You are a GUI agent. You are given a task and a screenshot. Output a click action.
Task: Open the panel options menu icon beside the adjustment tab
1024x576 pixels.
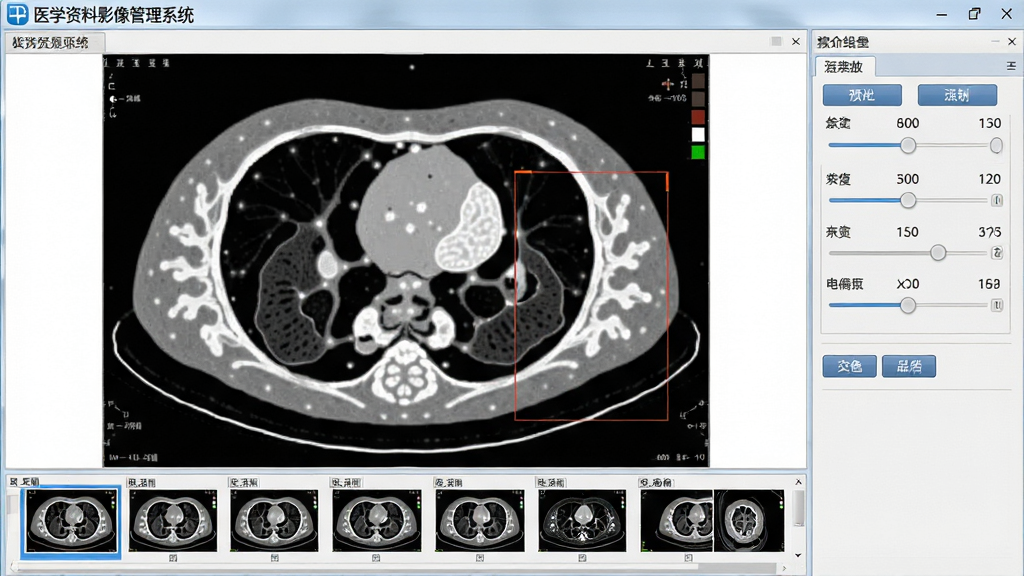(1011, 66)
